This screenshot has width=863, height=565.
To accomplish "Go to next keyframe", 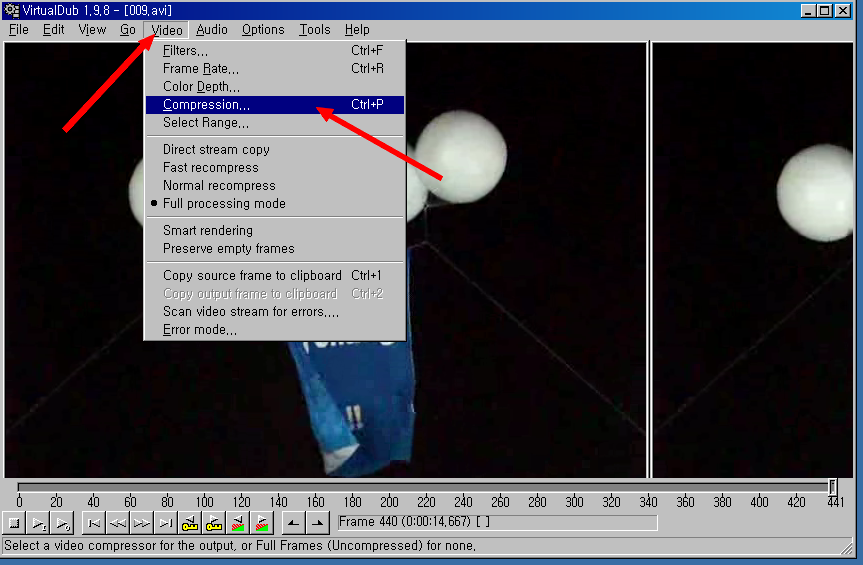I will pos(214,523).
